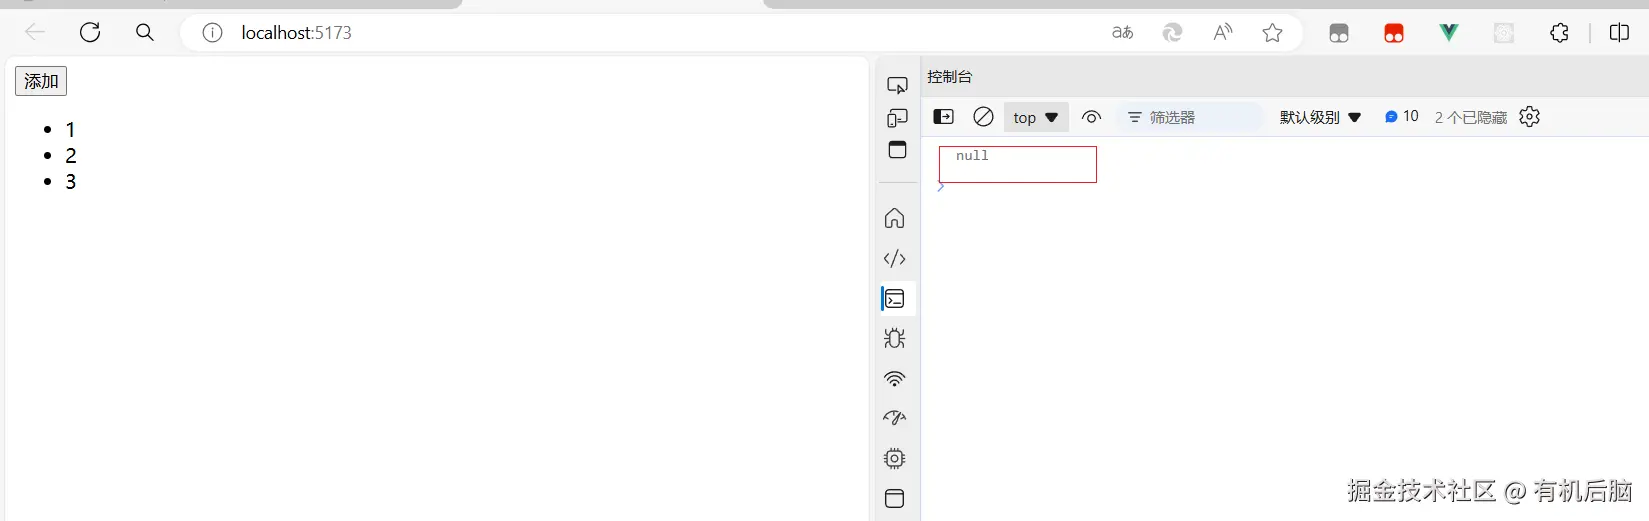The image size is (1649, 521).
Task: Toggle device emulation mode
Action: pos(897,118)
